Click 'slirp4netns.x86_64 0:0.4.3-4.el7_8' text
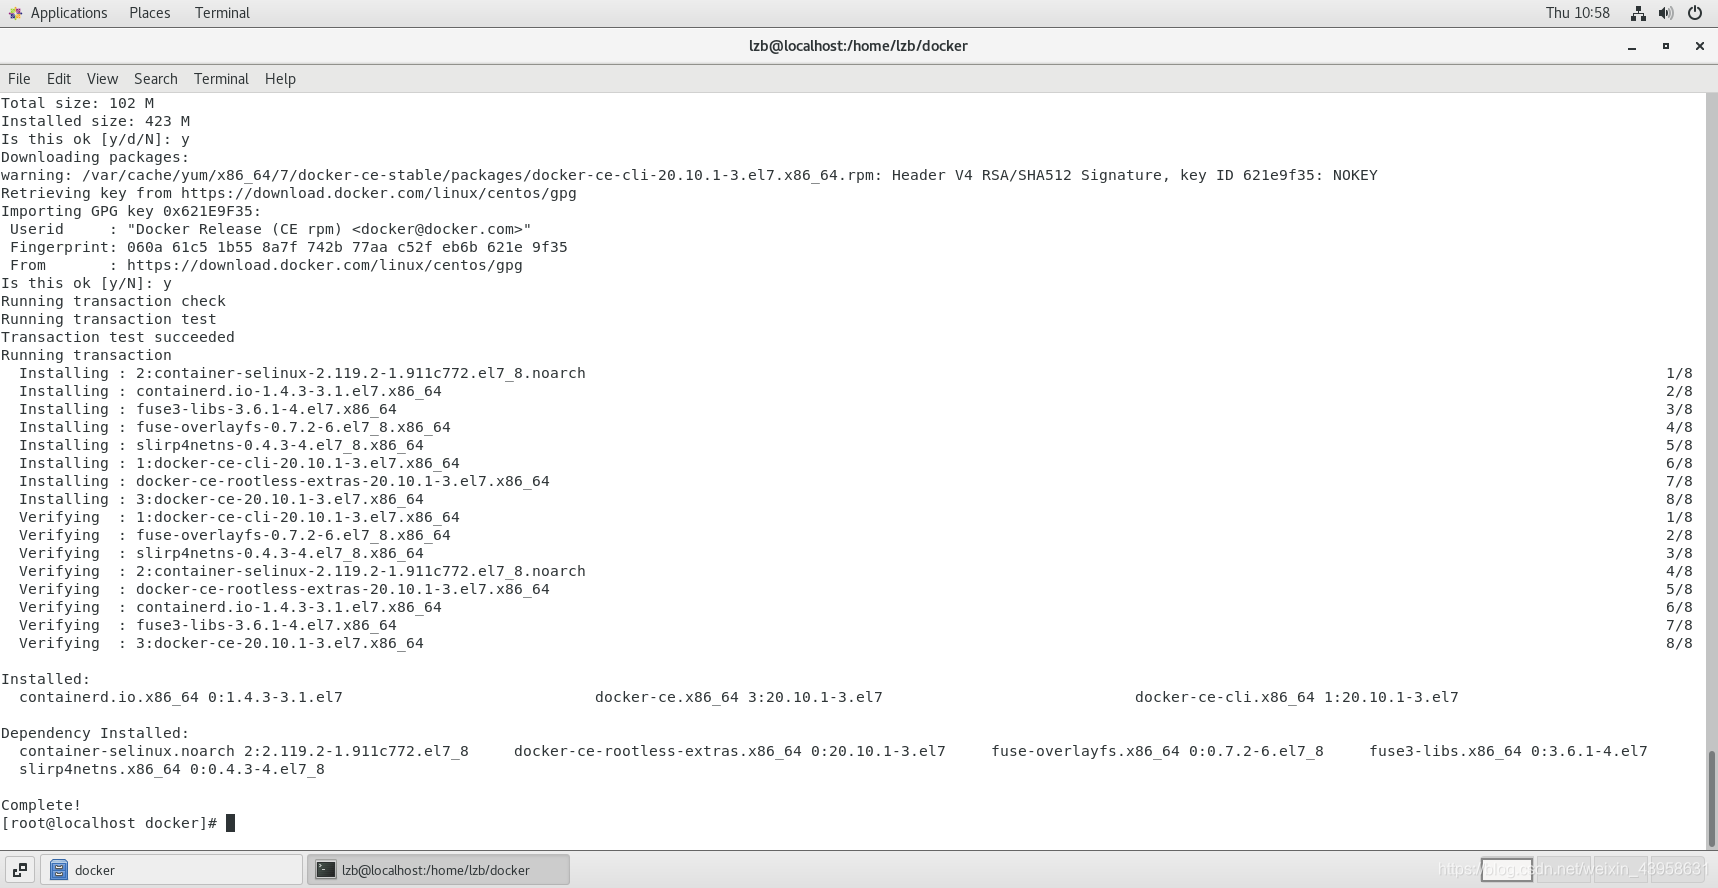The height and width of the screenshot is (888, 1718). click(x=172, y=769)
